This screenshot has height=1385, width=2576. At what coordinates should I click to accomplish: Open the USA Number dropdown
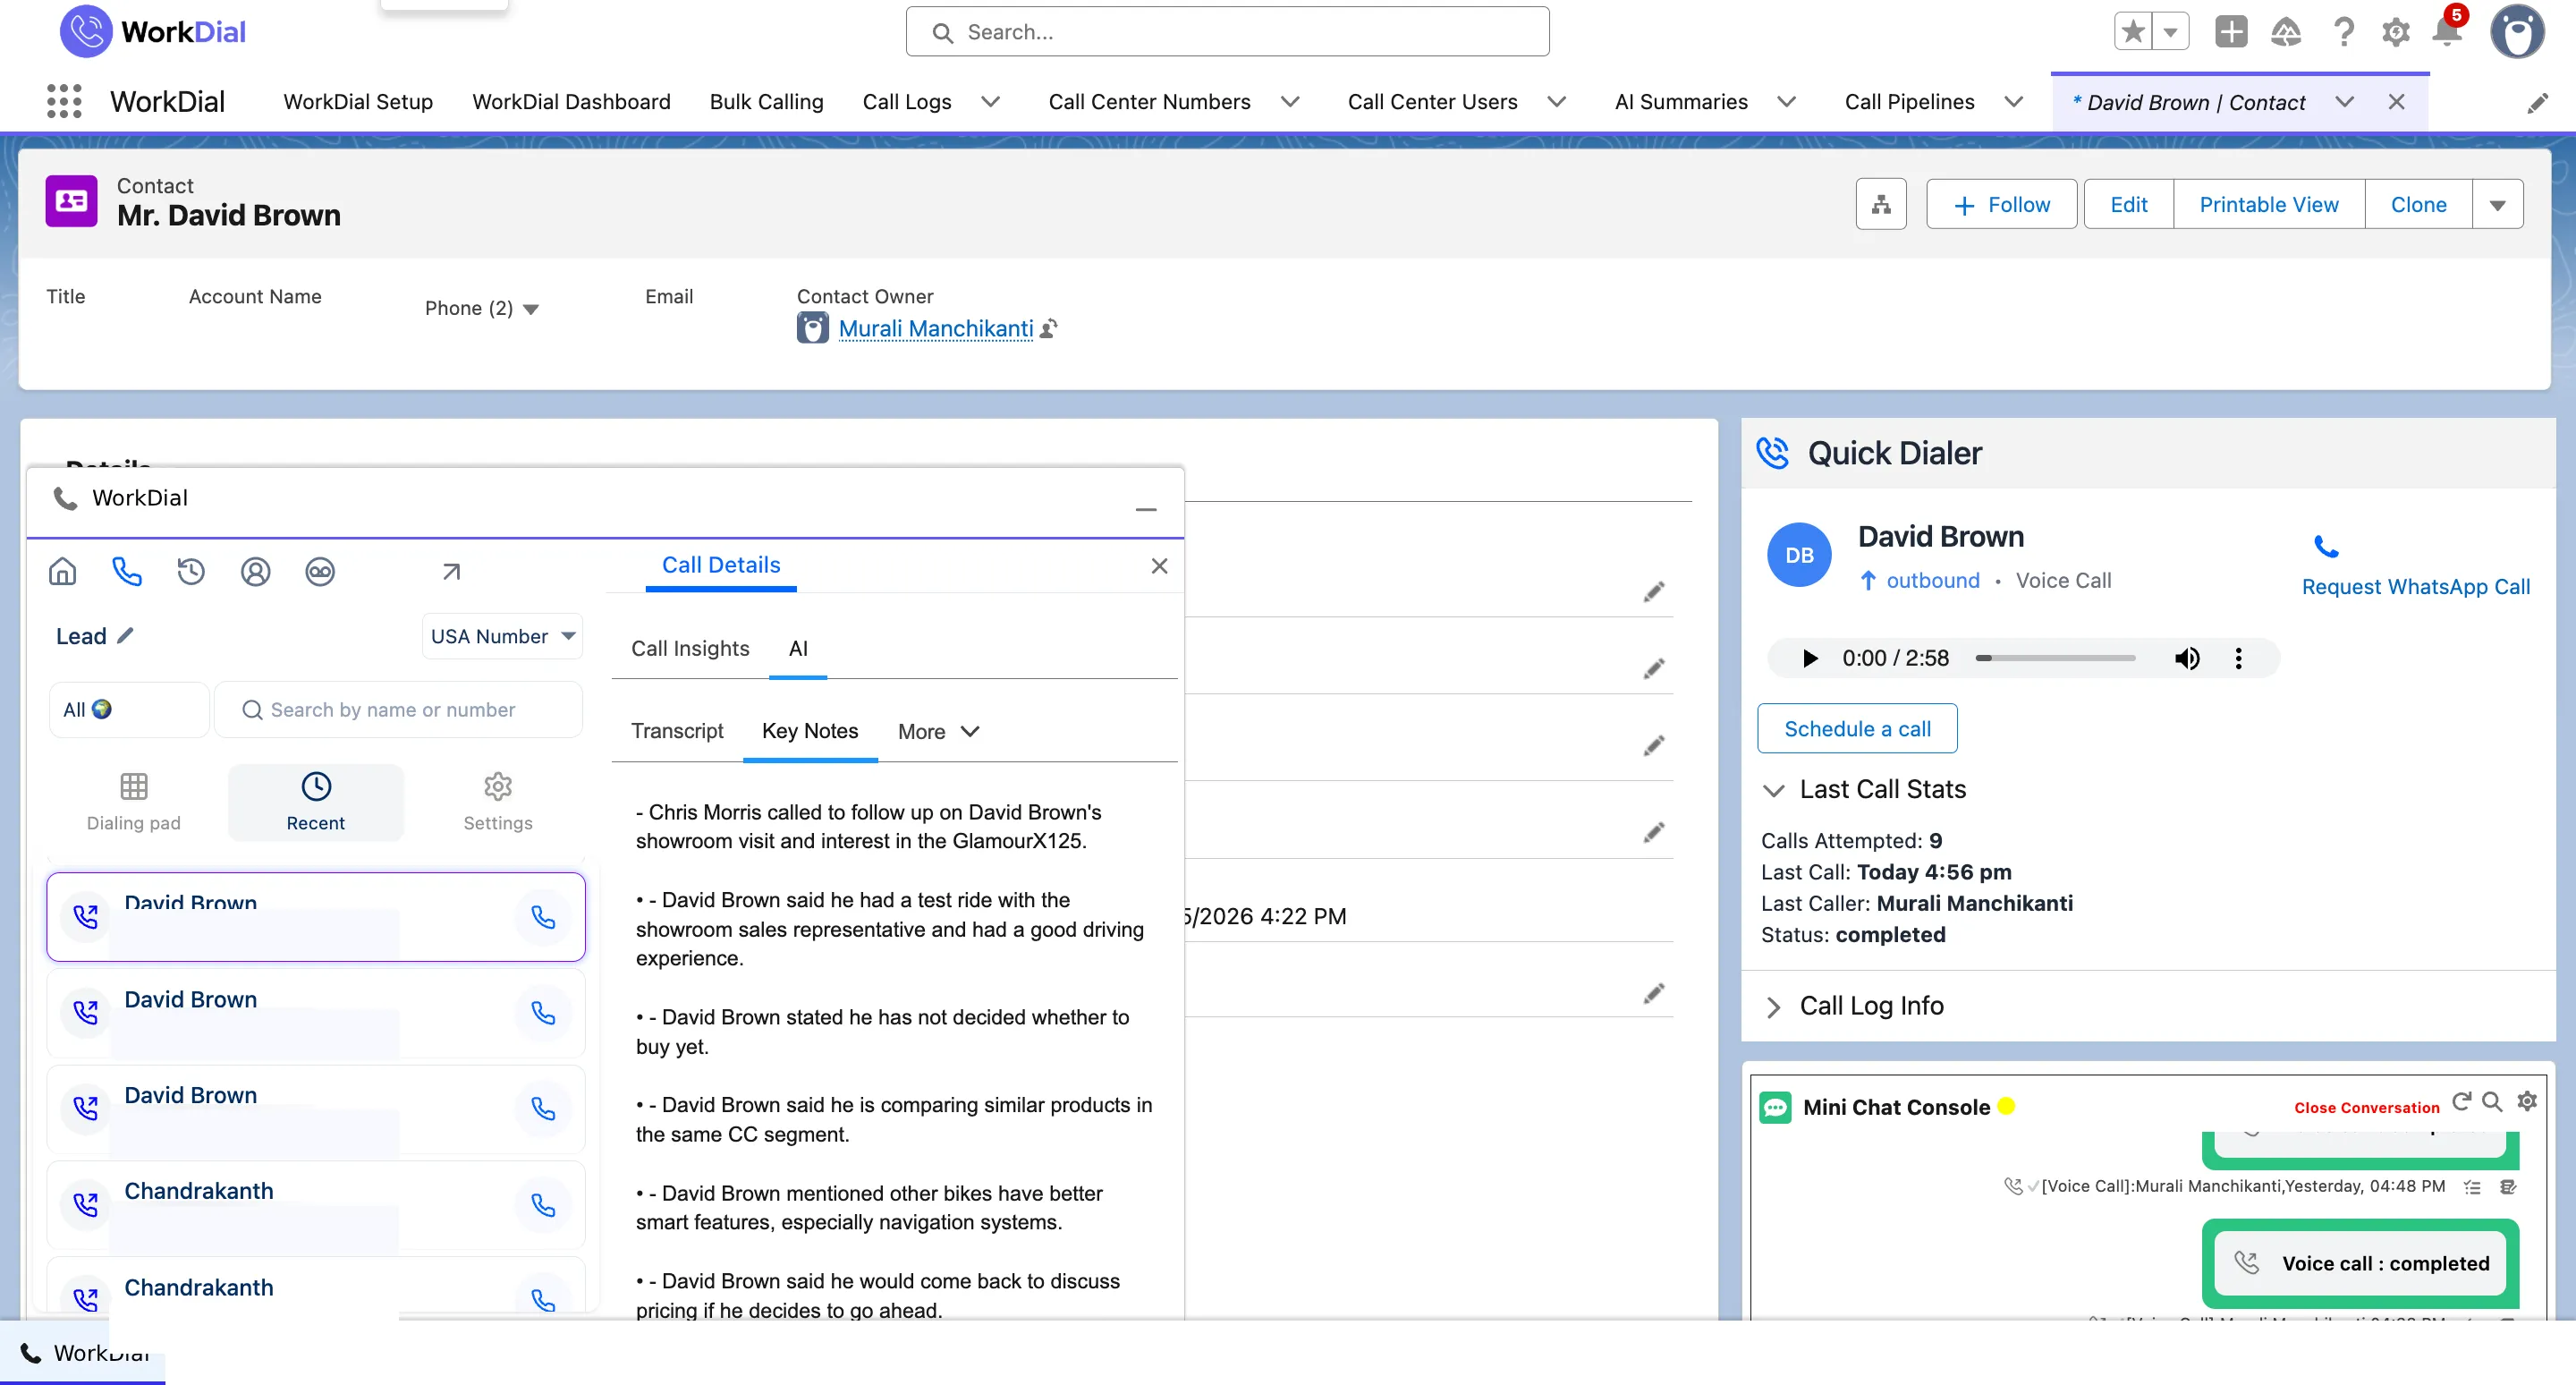click(502, 636)
